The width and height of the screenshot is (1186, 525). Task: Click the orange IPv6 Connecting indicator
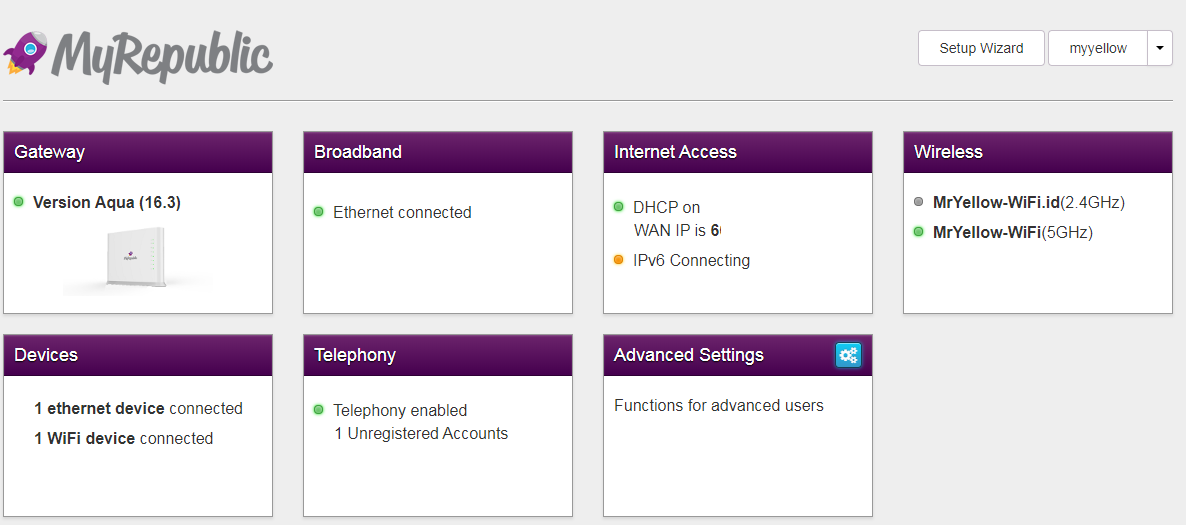(x=619, y=260)
